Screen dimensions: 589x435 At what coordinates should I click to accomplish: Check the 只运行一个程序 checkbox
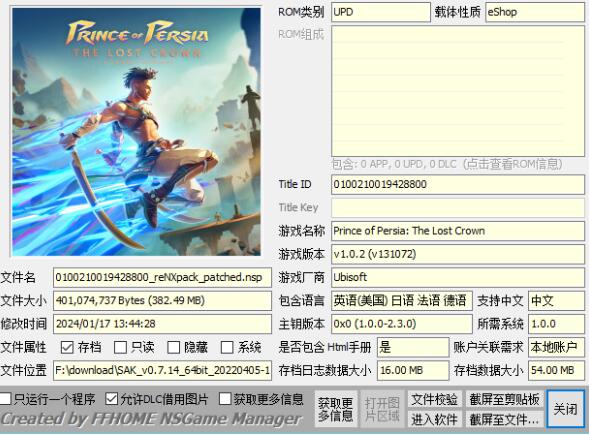coord(5,399)
